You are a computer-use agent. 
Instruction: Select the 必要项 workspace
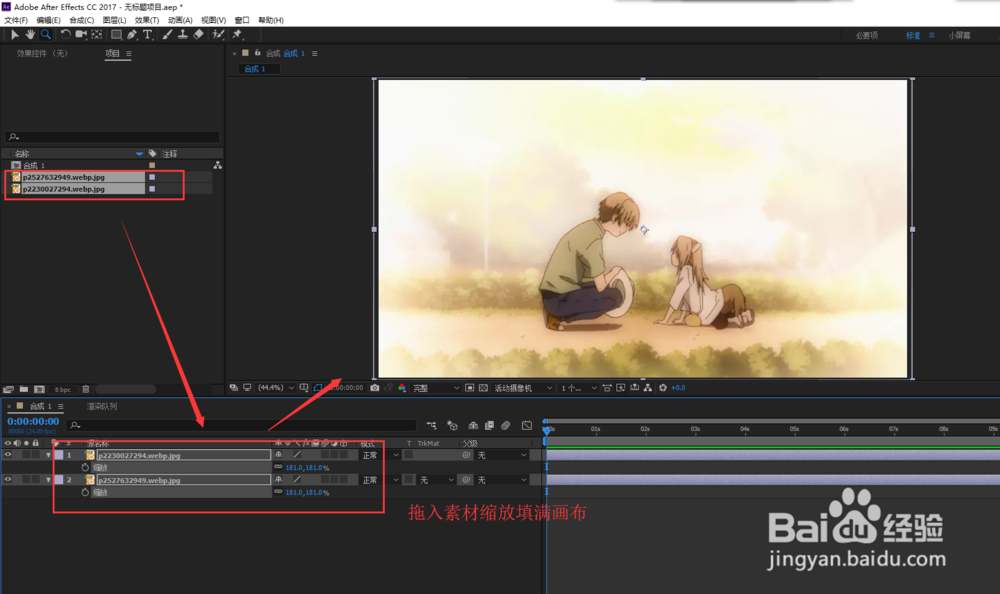point(867,36)
